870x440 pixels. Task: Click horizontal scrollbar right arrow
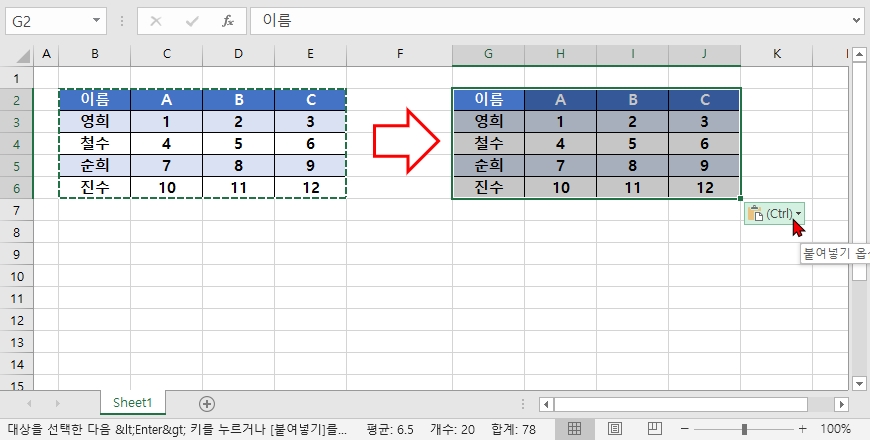(842, 404)
